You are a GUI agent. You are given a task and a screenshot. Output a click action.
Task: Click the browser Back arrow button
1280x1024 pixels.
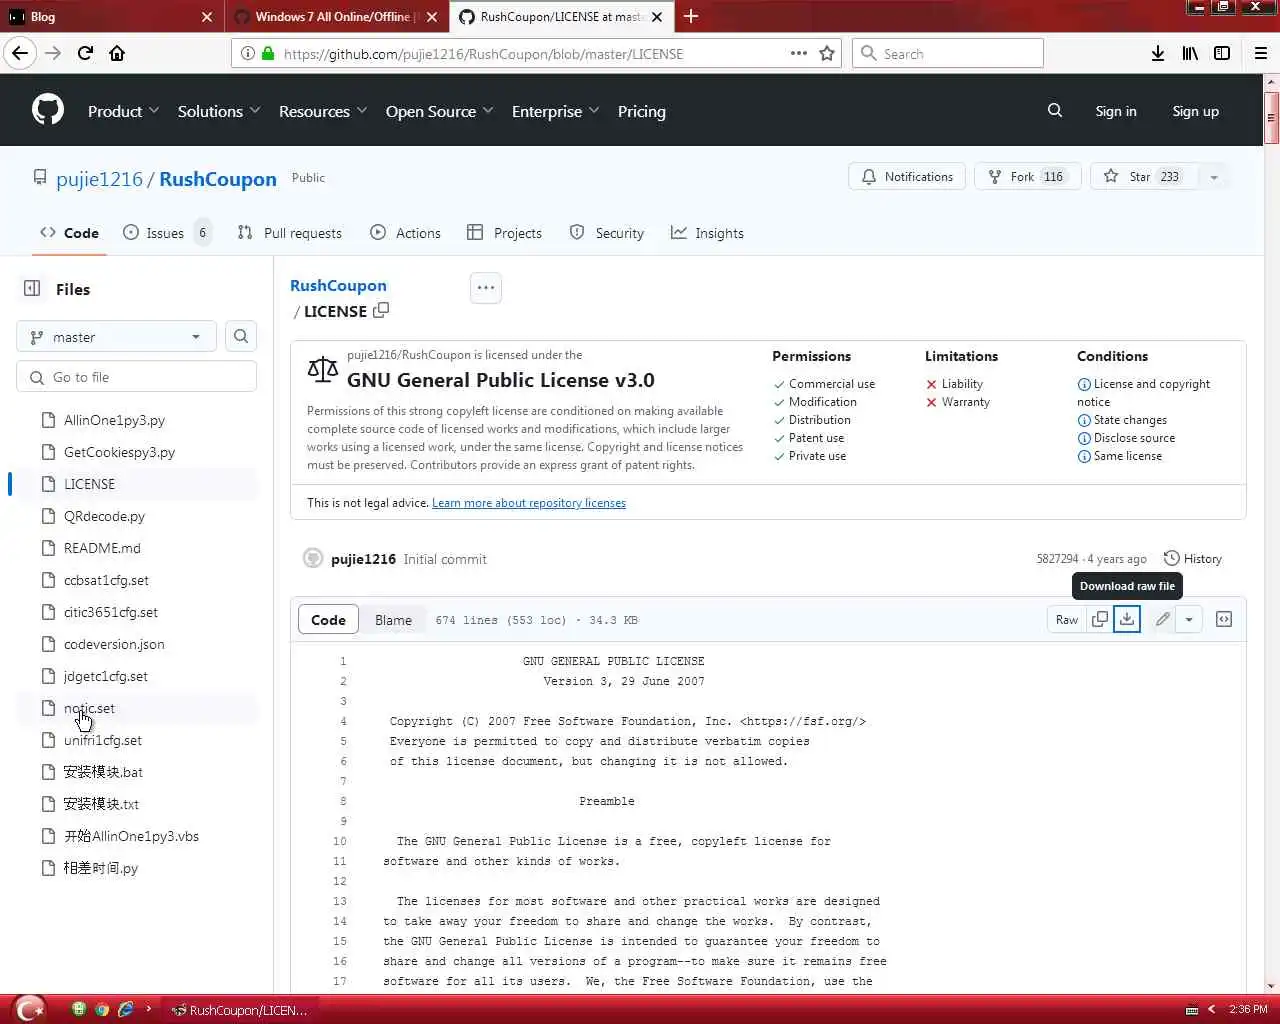(x=20, y=53)
